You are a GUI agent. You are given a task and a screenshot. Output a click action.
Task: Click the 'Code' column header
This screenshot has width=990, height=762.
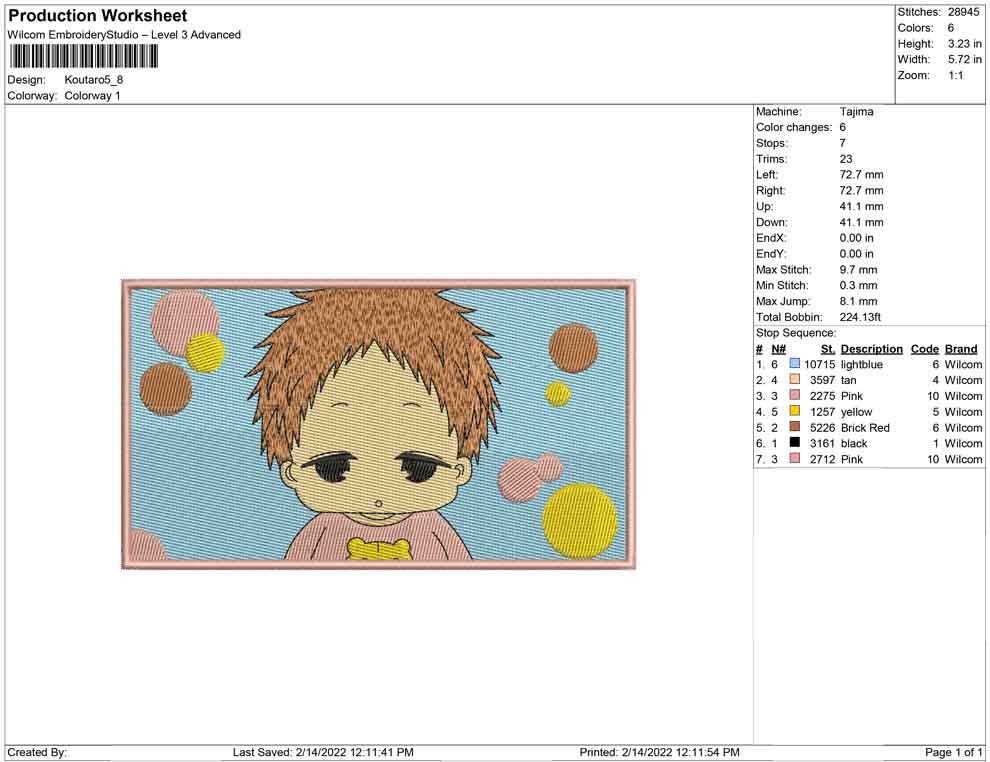click(924, 349)
